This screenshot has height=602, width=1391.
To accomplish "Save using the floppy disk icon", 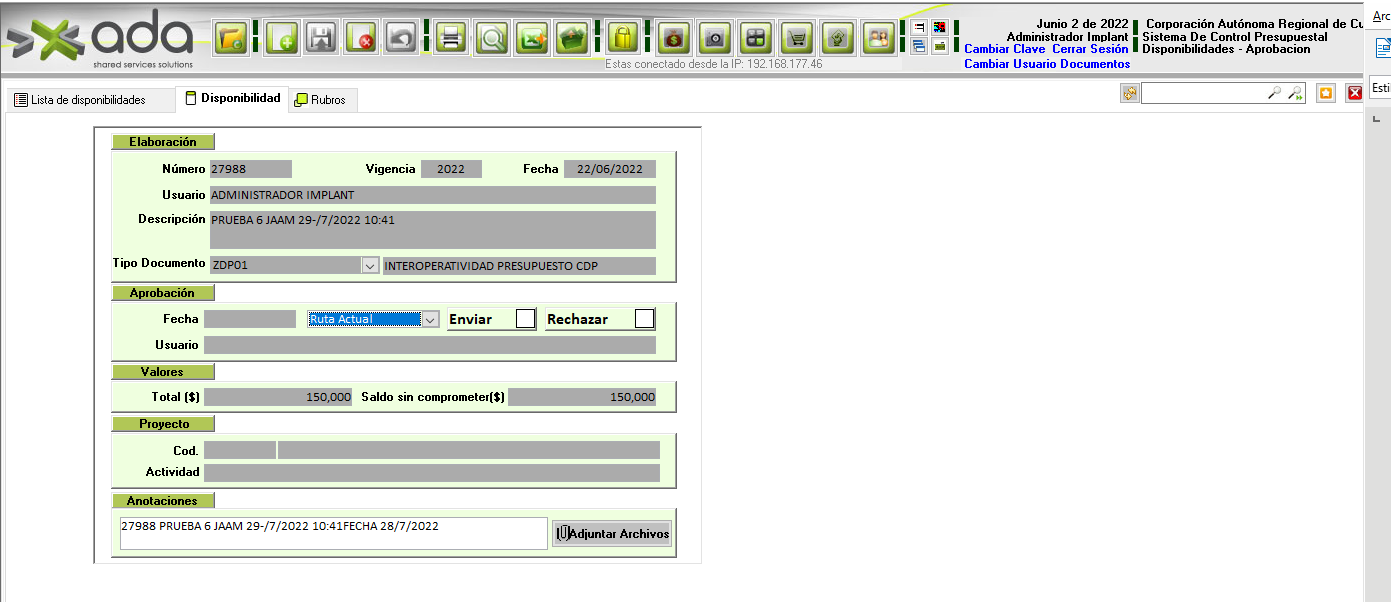I will [x=321, y=39].
